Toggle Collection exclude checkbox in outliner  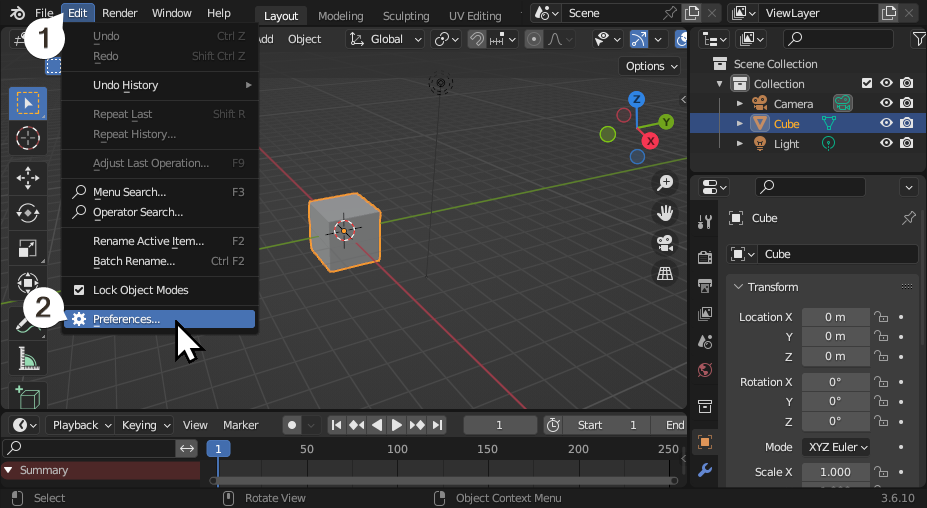pos(867,84)
